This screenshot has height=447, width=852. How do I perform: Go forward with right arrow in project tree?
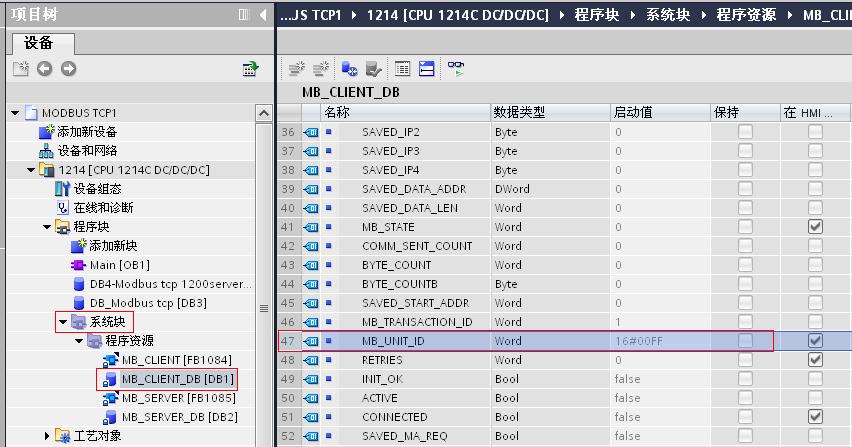68,69
